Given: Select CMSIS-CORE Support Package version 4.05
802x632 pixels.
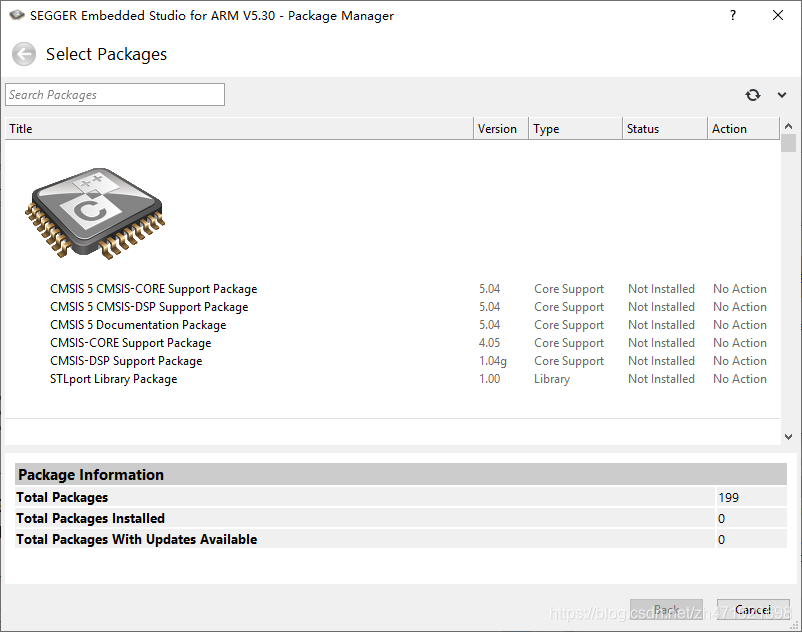Looking at the screenshot, I should pyautogui.click(x=130, y=343).
